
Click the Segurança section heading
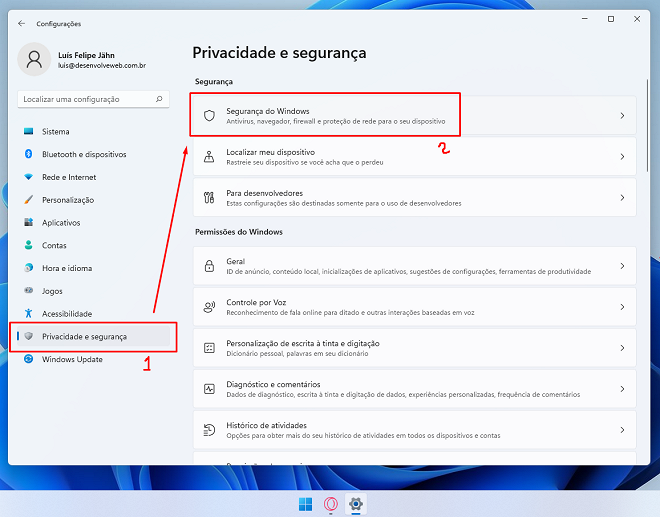tap(214, 82)
